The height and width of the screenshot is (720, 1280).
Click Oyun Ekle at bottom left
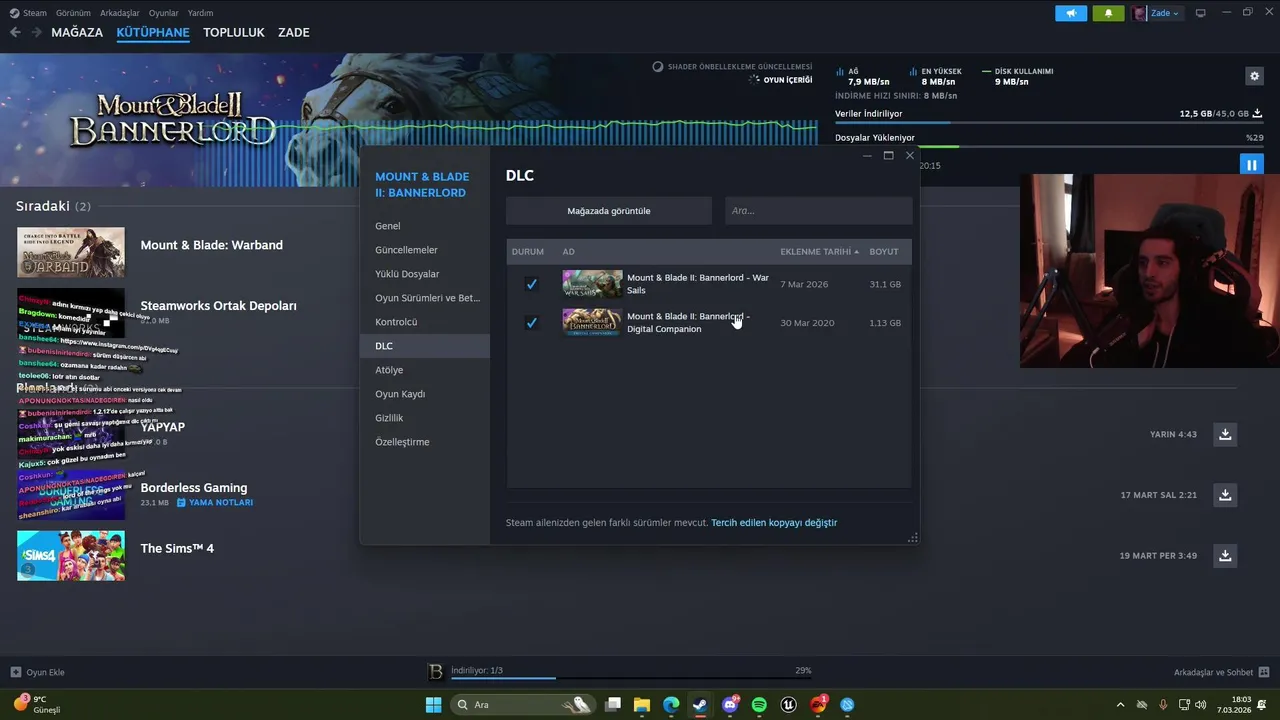tap(37, 672)
